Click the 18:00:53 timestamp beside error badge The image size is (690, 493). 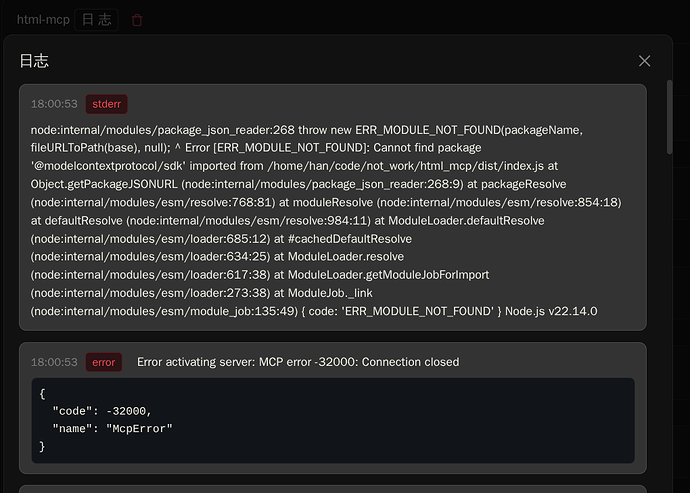click(54, 362)
